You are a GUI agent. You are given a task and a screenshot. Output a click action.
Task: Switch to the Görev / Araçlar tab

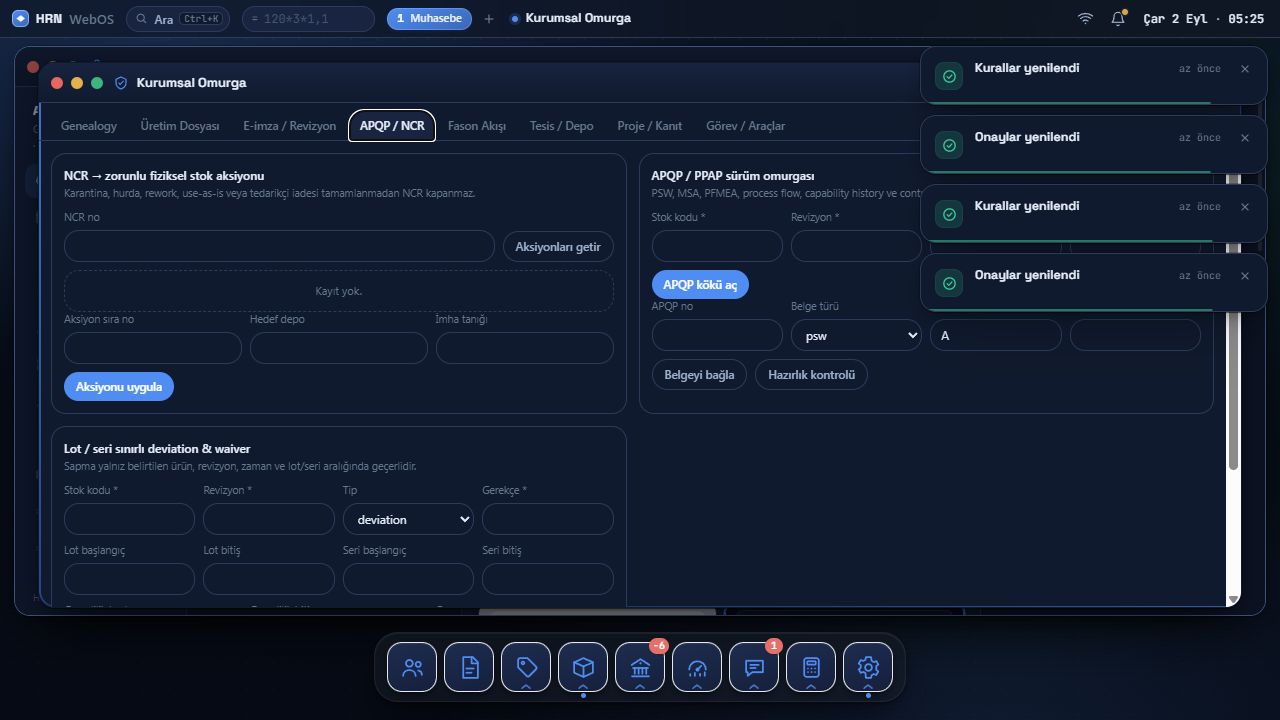(746, 126)
